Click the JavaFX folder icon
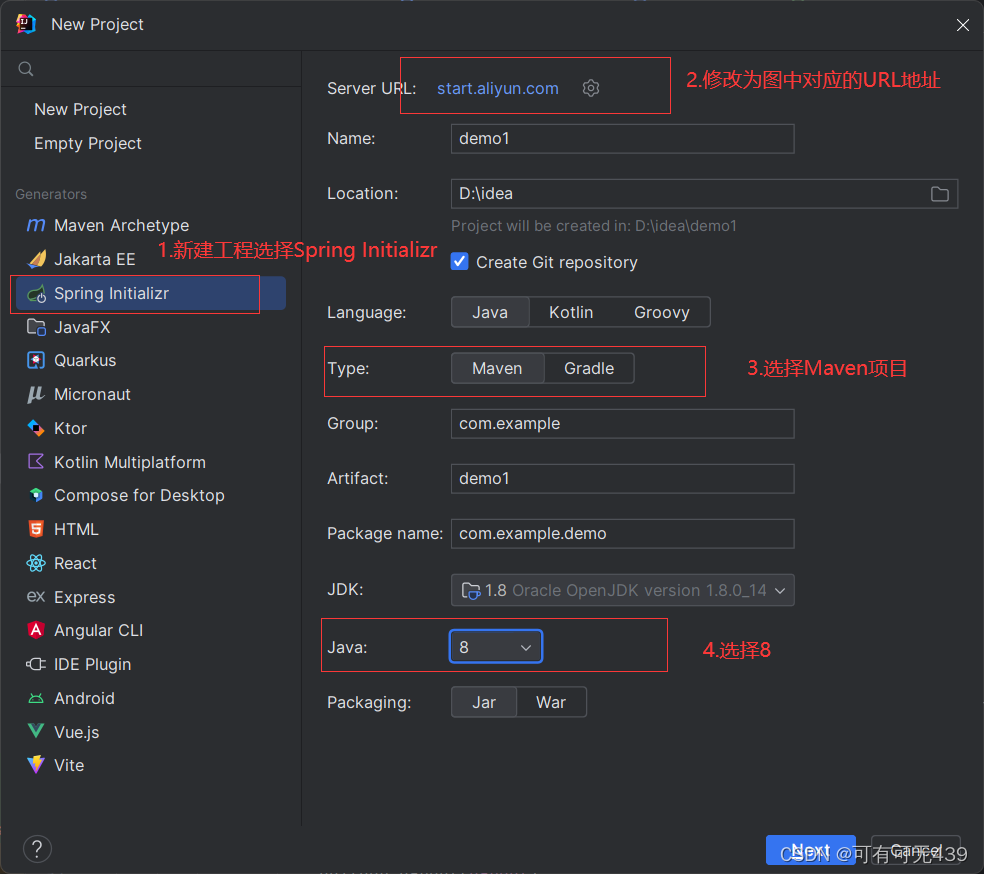Image resolution: width=984 pixels, height=874 pixels. (36, 327)
